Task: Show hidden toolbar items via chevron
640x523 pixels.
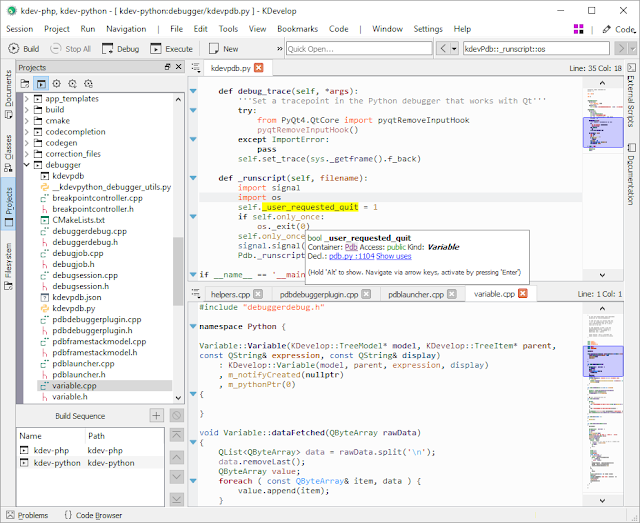Action: (x=280, y=49)
